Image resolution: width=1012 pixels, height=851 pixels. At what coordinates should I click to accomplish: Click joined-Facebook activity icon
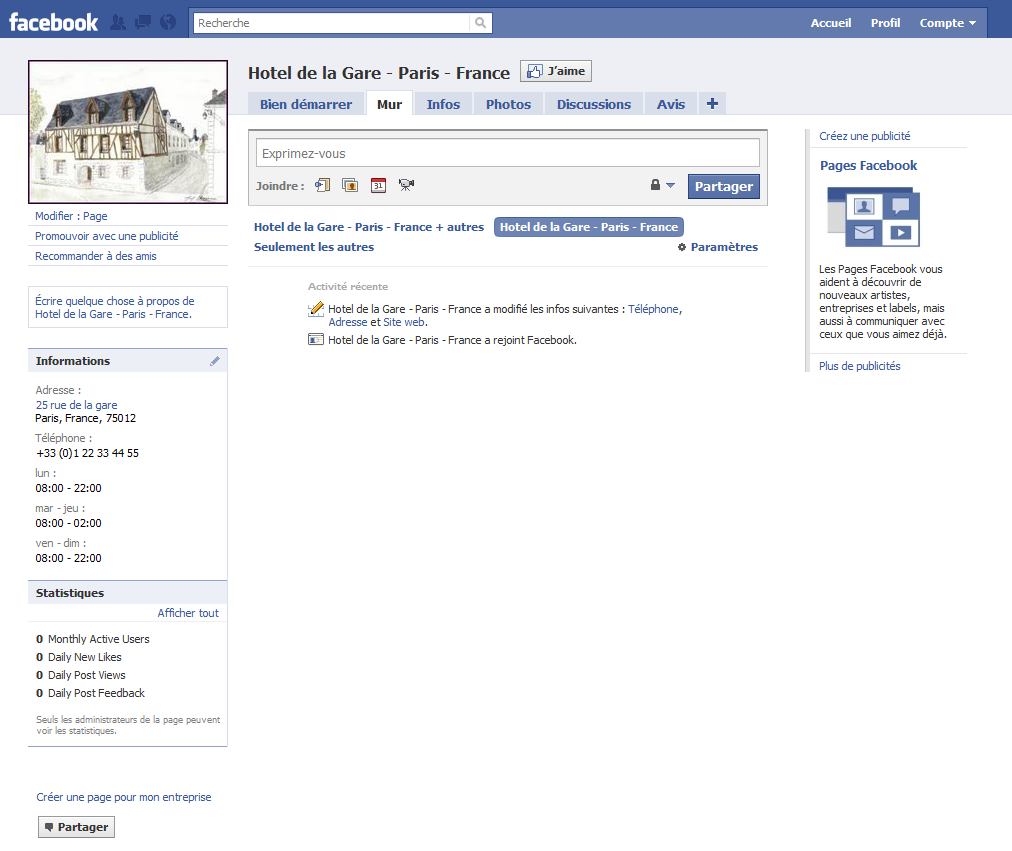click(x=316, y=339)
